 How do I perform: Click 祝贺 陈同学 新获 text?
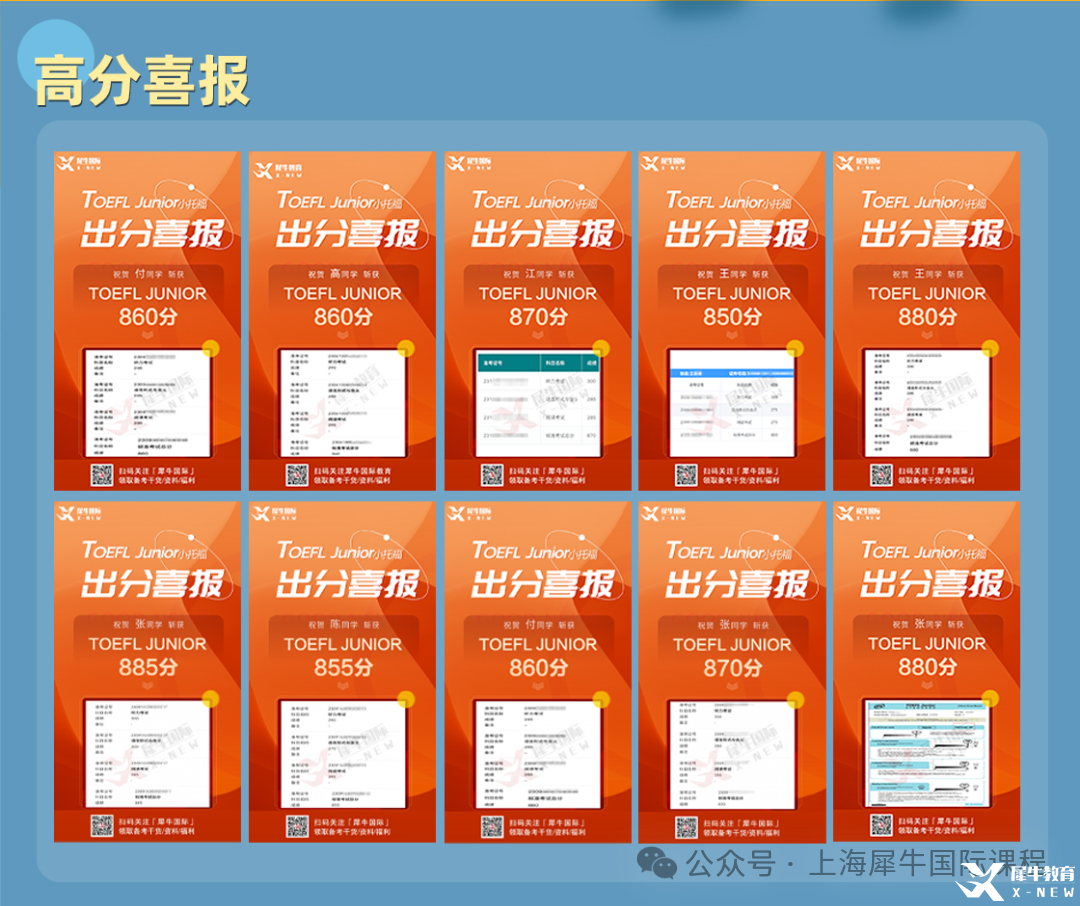(x=343, y=625)
